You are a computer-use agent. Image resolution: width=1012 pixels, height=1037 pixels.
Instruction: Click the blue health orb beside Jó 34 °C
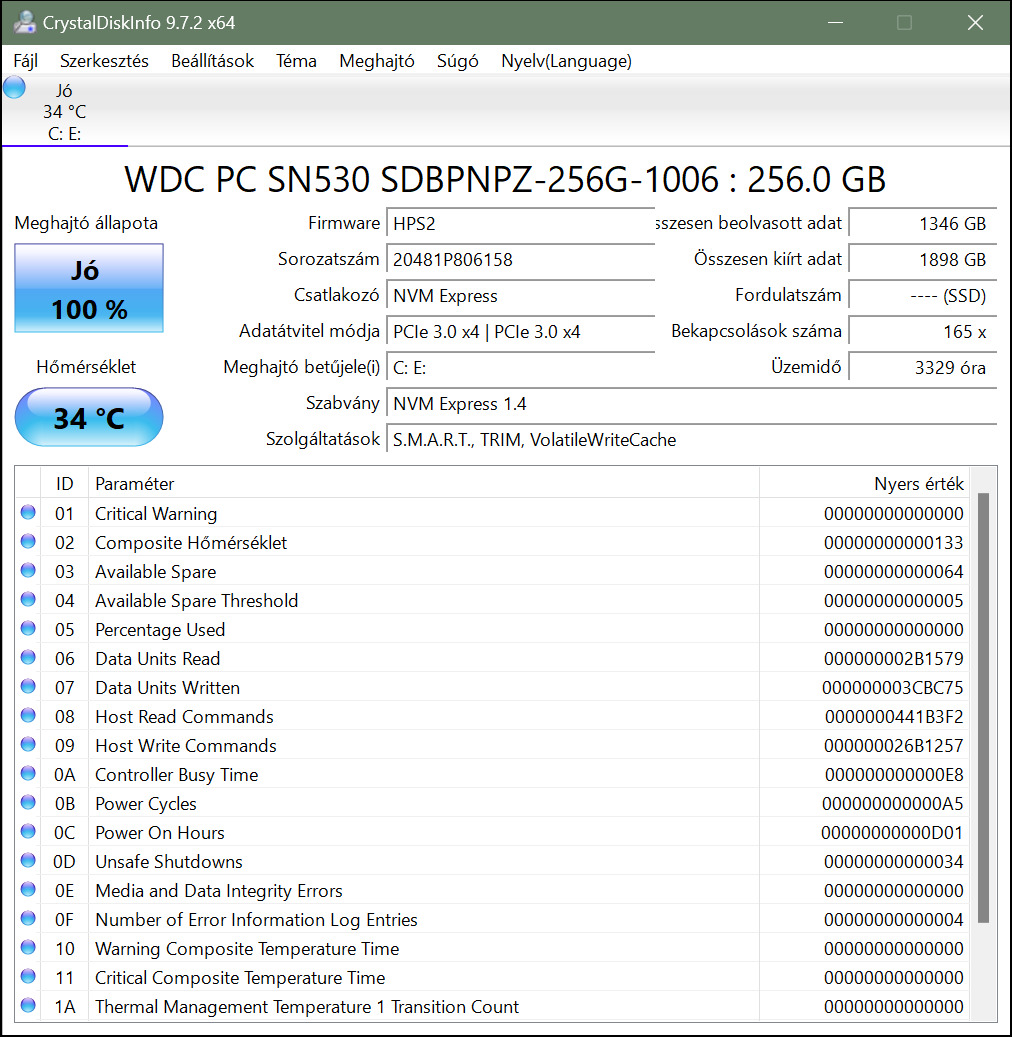coord(15,87)
